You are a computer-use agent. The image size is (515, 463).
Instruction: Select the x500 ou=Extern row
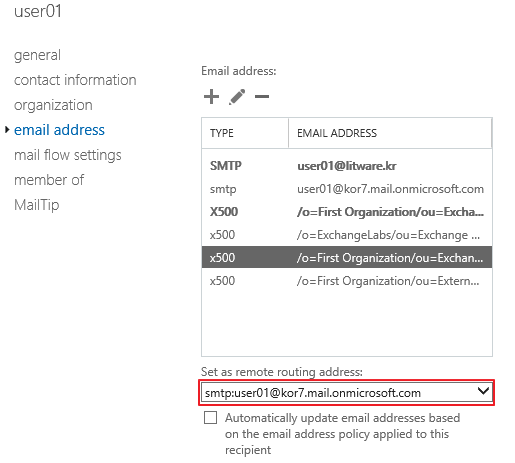click(x=347, y=281)
